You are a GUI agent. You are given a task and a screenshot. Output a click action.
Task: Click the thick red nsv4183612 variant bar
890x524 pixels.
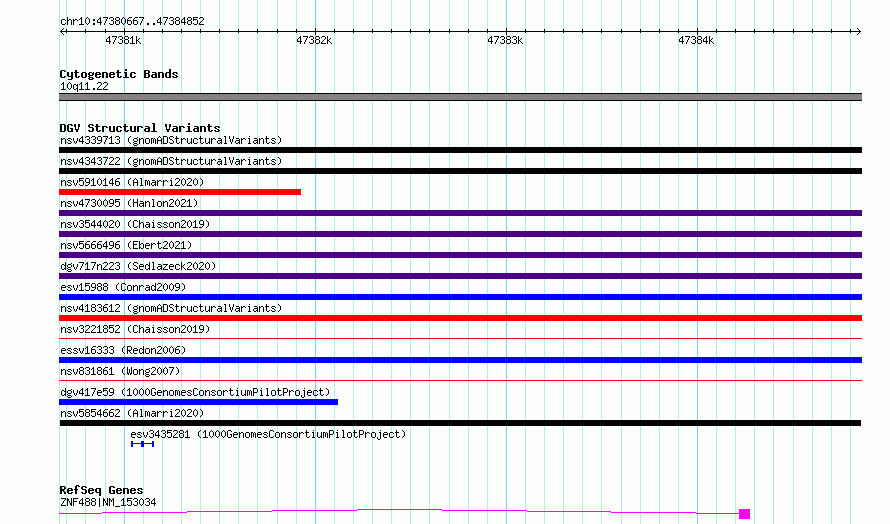click(x=460, y=318)
